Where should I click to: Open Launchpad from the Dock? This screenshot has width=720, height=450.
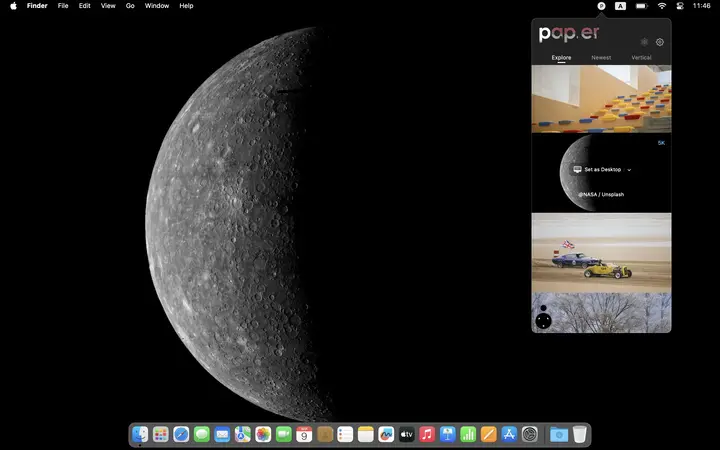161,434
